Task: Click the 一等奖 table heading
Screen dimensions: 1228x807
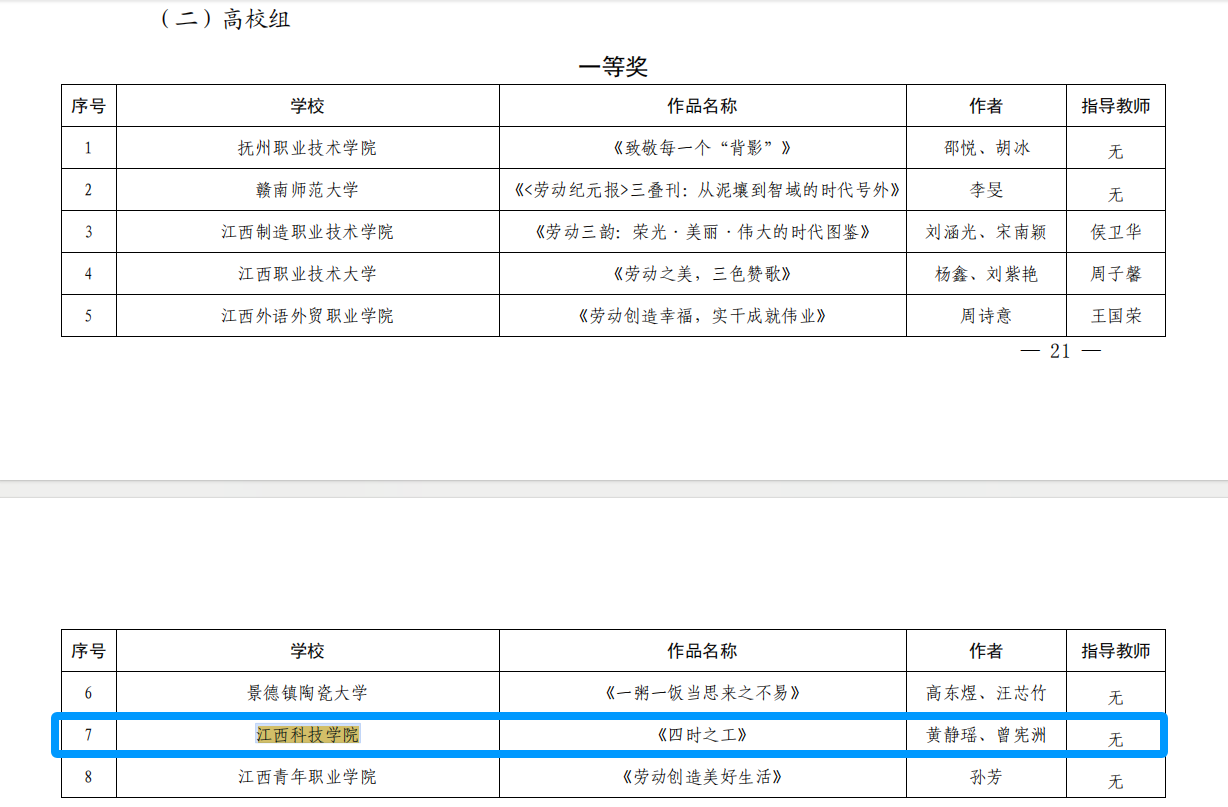Action: 613,67
